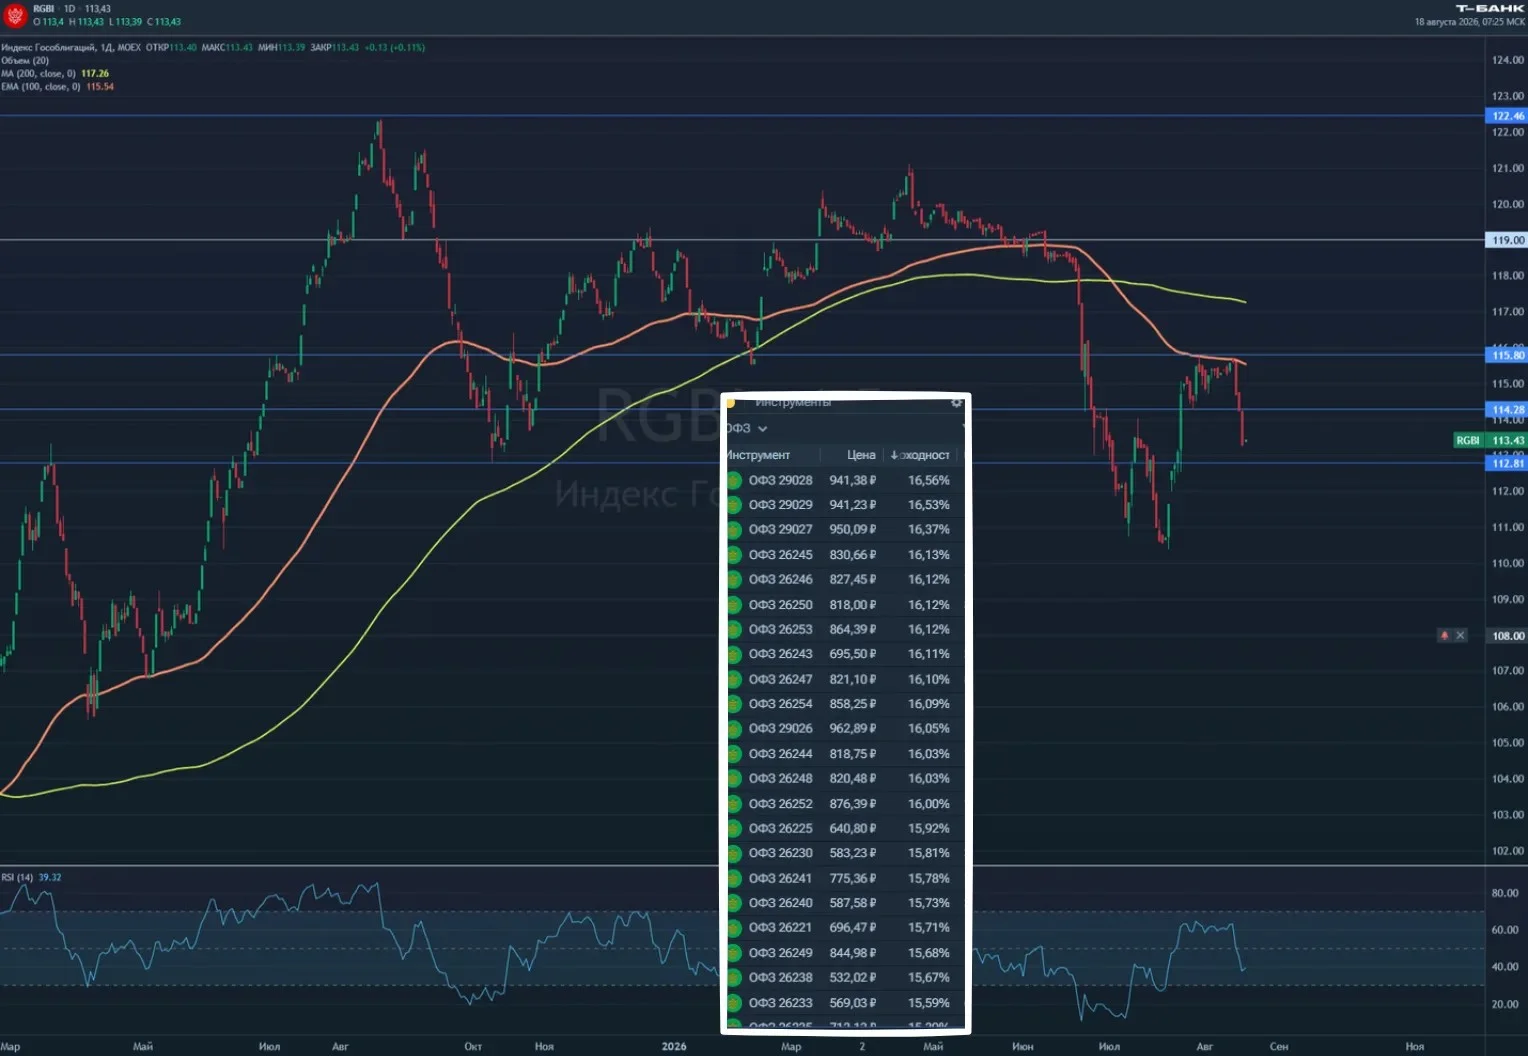1528x1056 pixels.
Task: Click the green icon beside ОФЗ 26245
Action: pyautogui.click(x=734, y=555)
